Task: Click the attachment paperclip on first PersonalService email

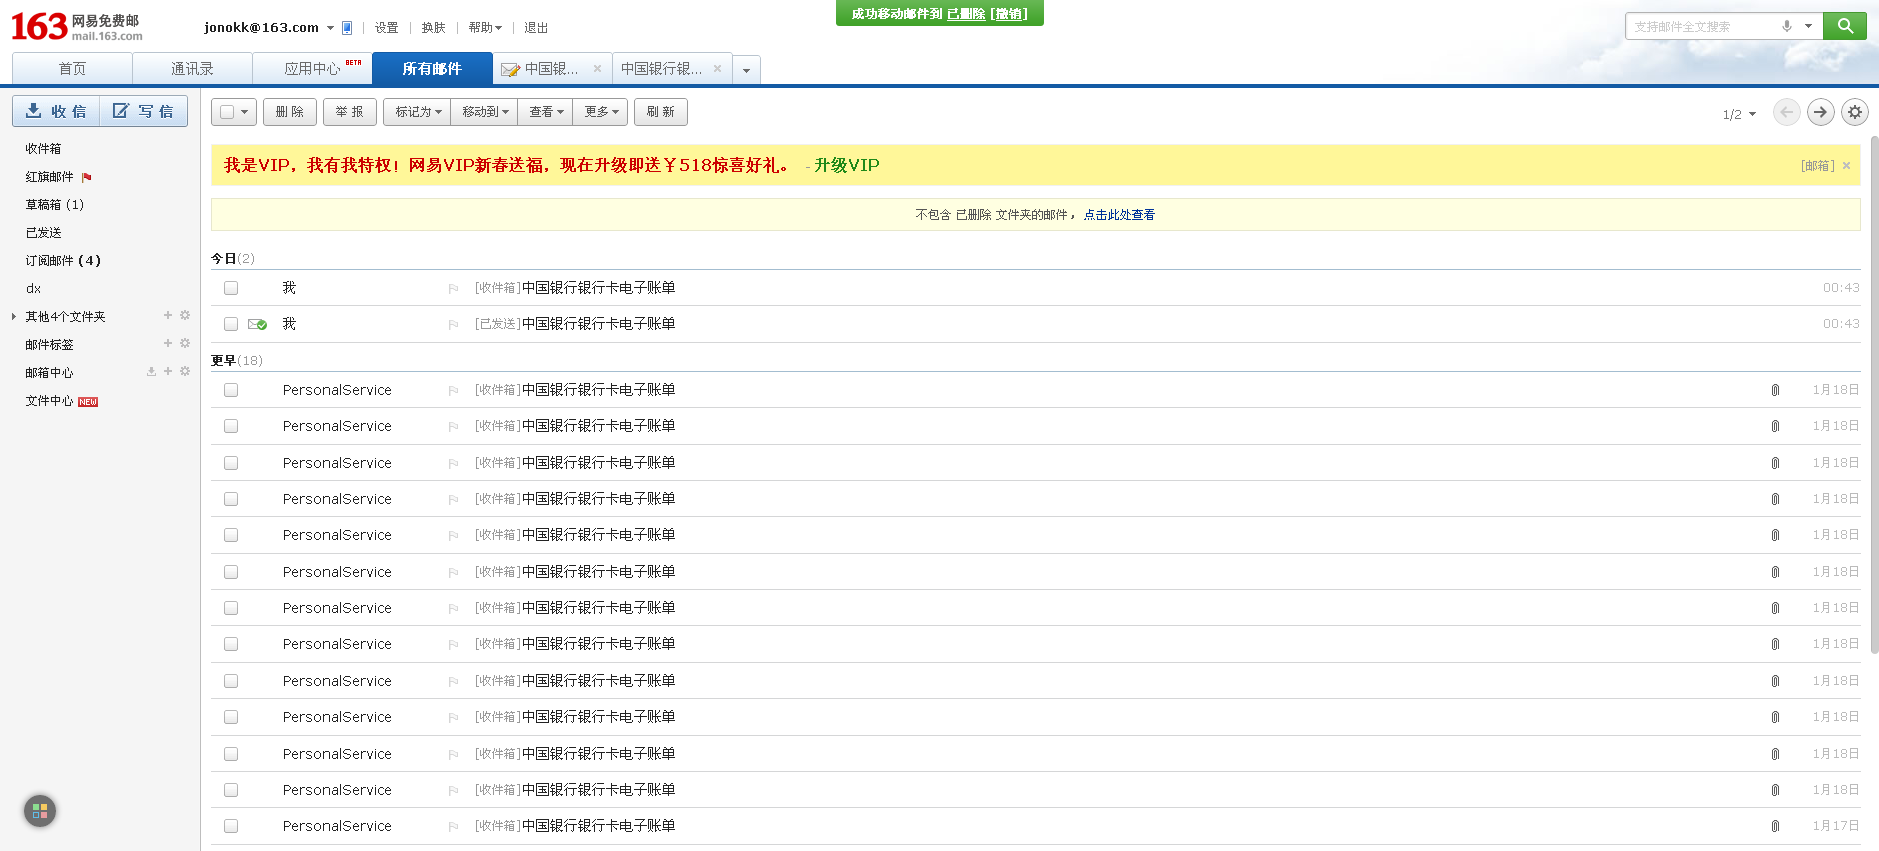Action: (x=1775, y=390)
